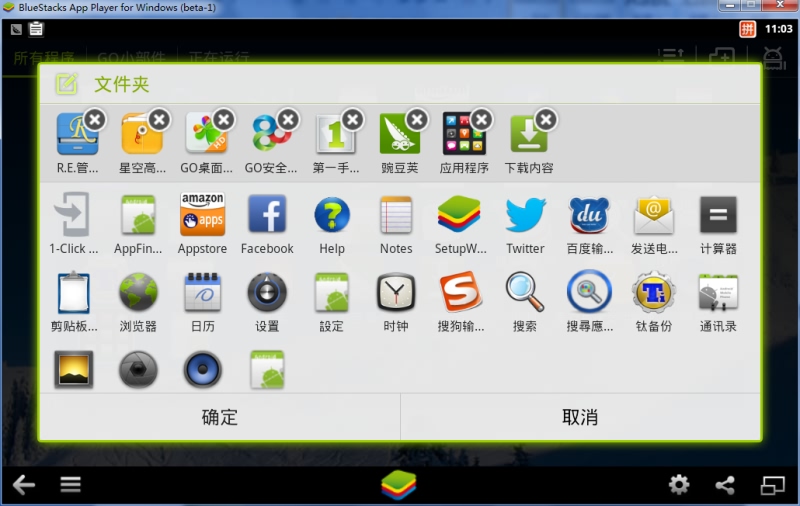This screenshot has width=800, height=506.
Task: Select the Notes app icon
Action: tap(396, 215)
